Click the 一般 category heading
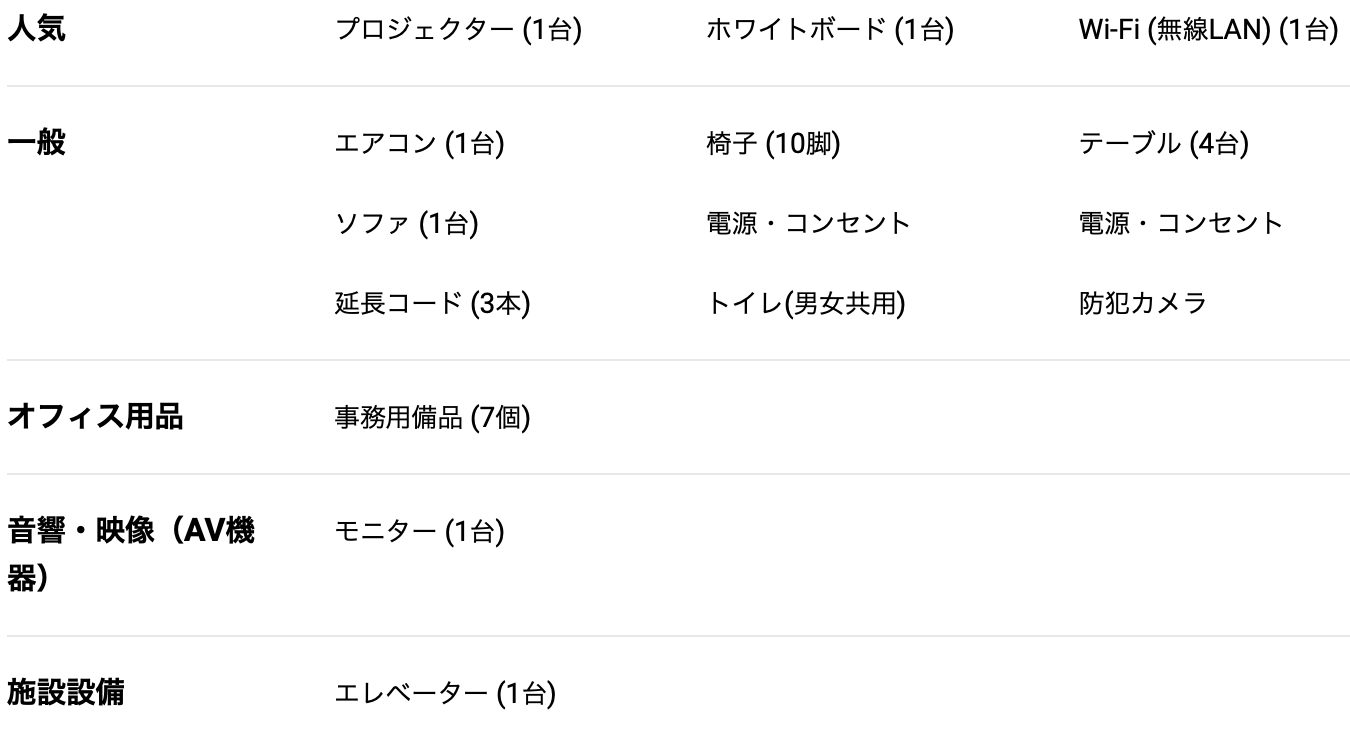The height and width of the screenshot is (731, 1350). point(37,143)
